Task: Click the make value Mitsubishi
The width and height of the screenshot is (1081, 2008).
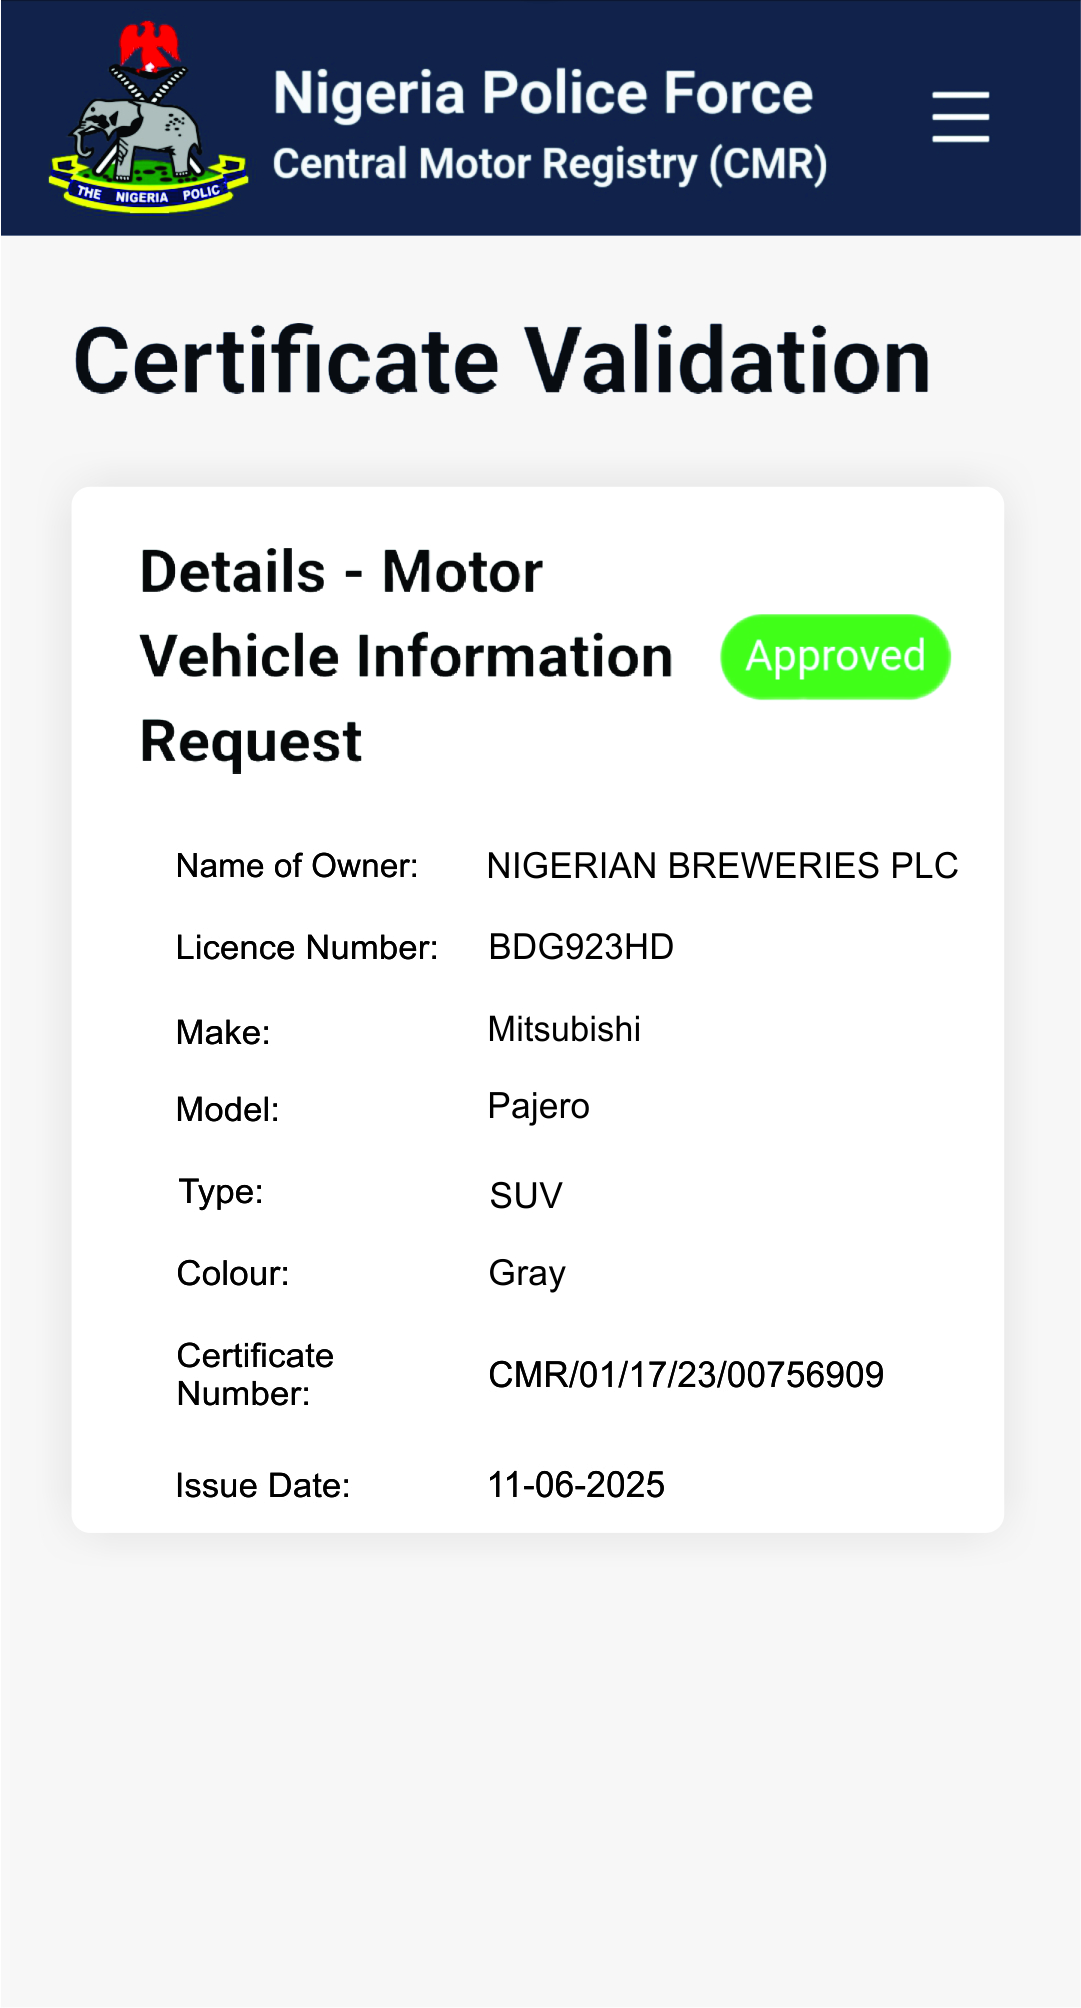Action: [564, 1029]
